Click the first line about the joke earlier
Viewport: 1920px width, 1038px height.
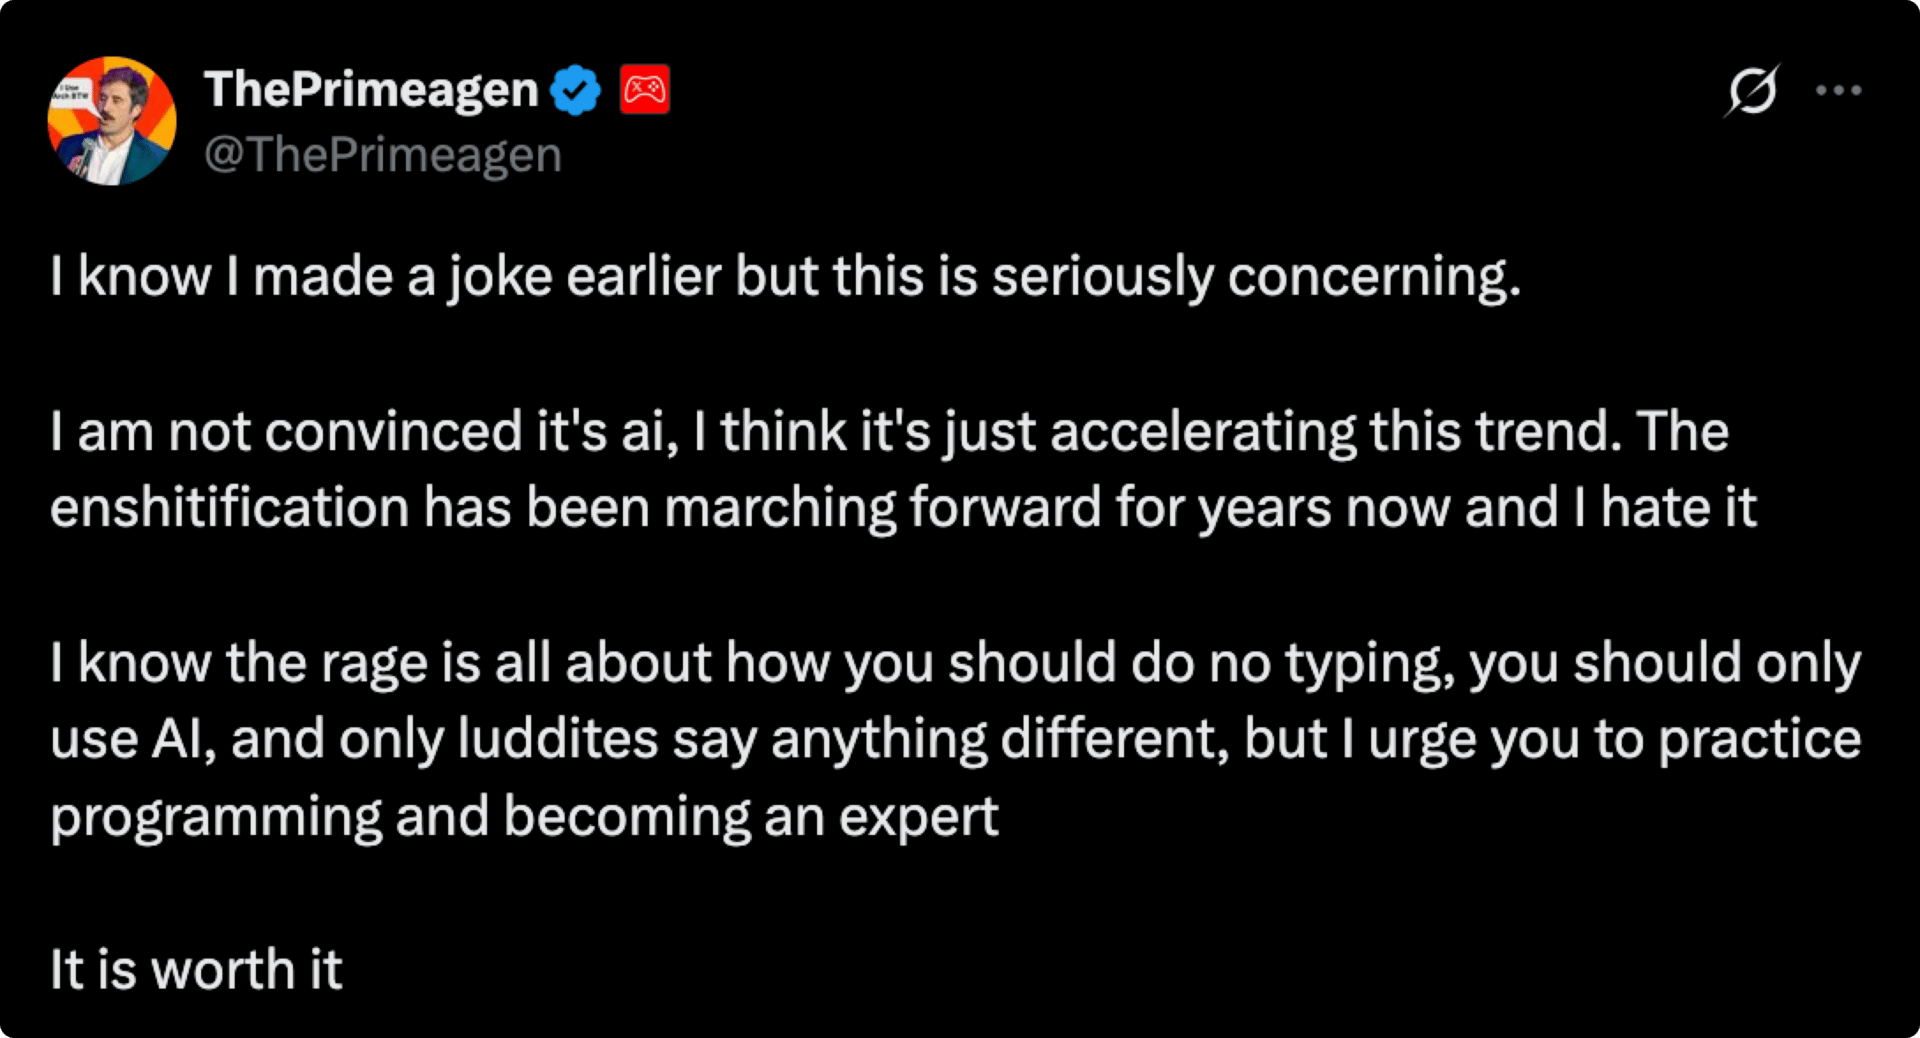click(x=785, y=277)
